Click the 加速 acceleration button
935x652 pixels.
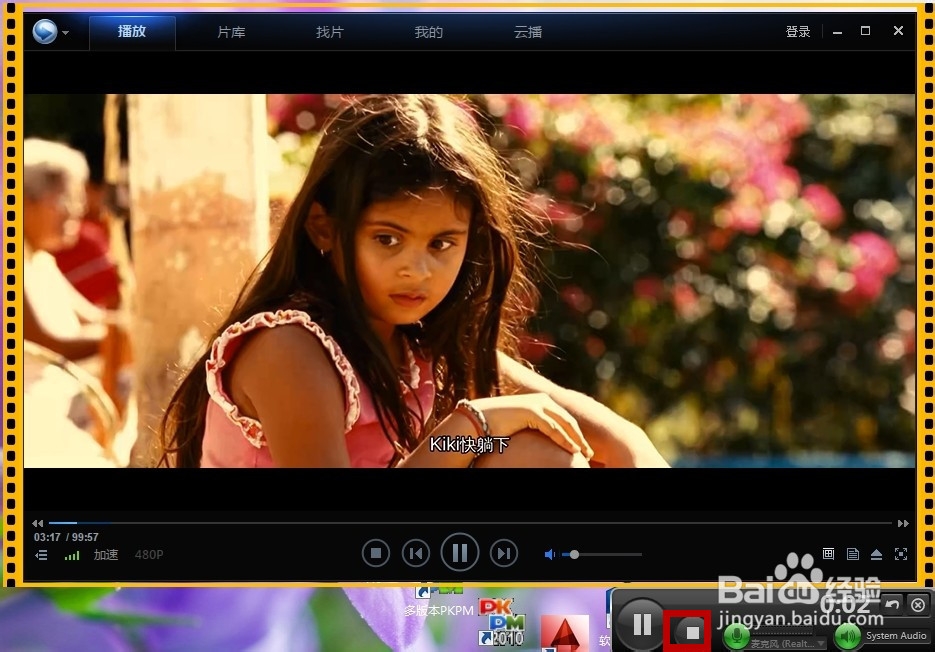coord(106,555)
